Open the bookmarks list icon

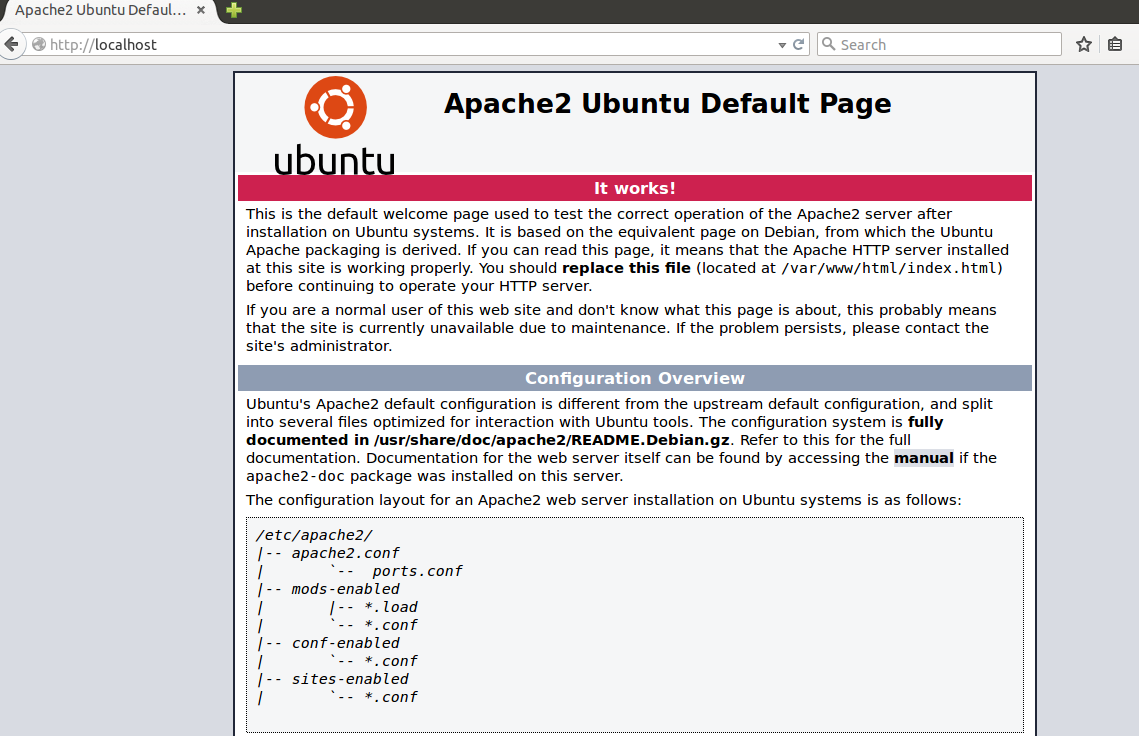pyautogui.click(x=1115, y=44)
